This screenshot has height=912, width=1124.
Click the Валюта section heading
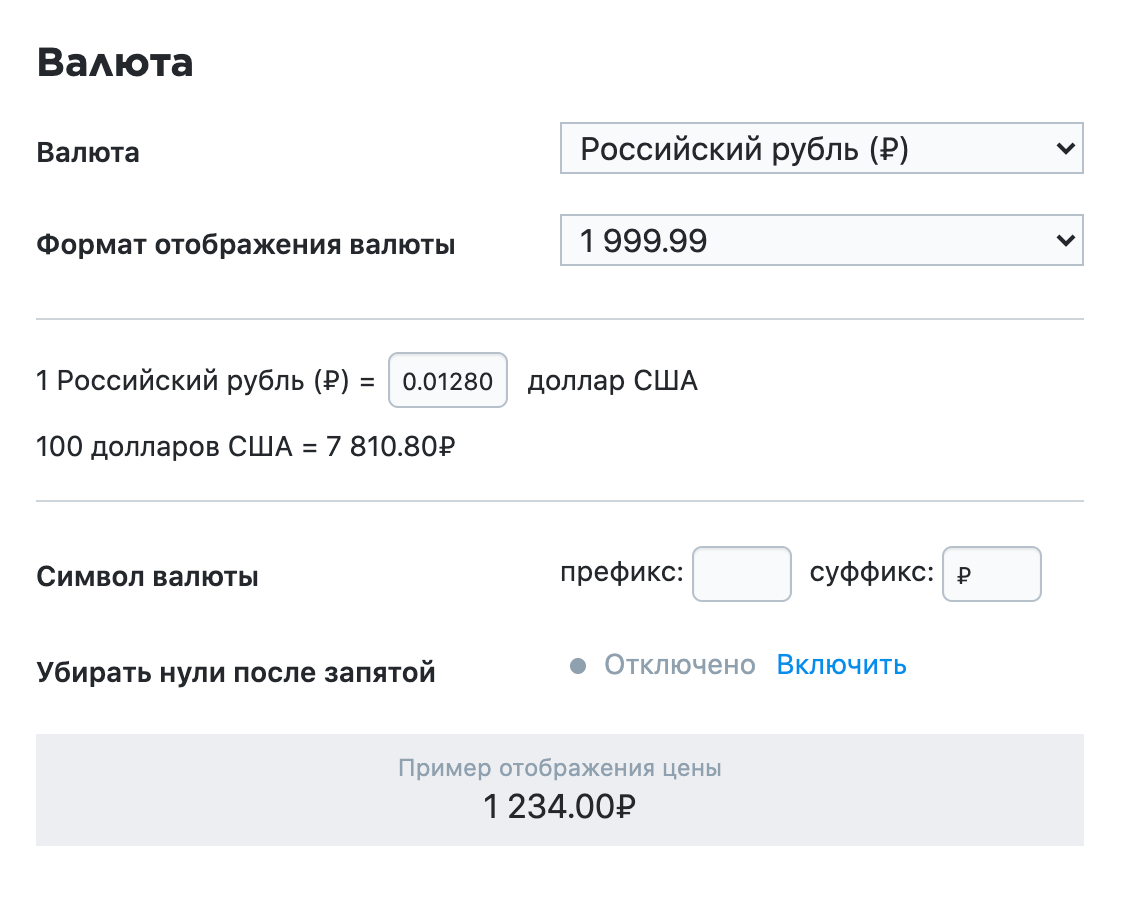coord(115,62)
